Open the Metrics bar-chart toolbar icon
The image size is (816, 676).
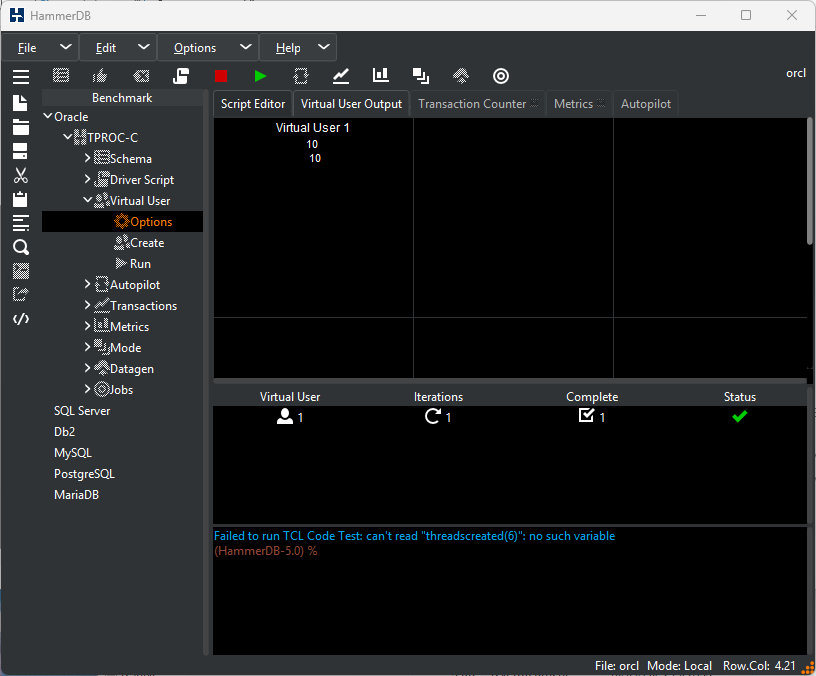pyautogui.click(x=380, y=75)
